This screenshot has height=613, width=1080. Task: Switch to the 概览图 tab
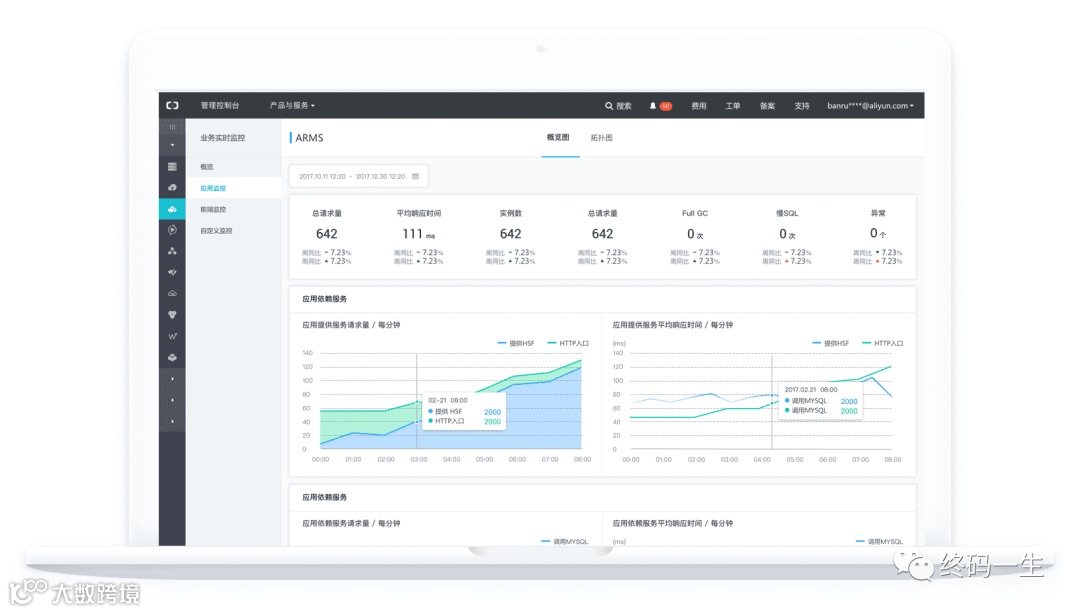point(559,138)
